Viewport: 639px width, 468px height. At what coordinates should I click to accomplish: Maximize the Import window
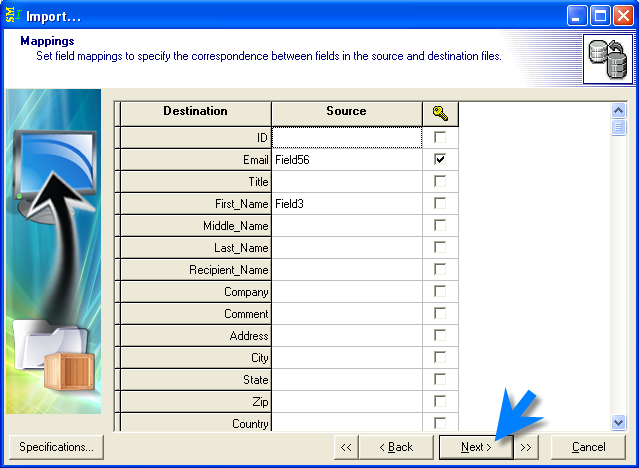600,15
